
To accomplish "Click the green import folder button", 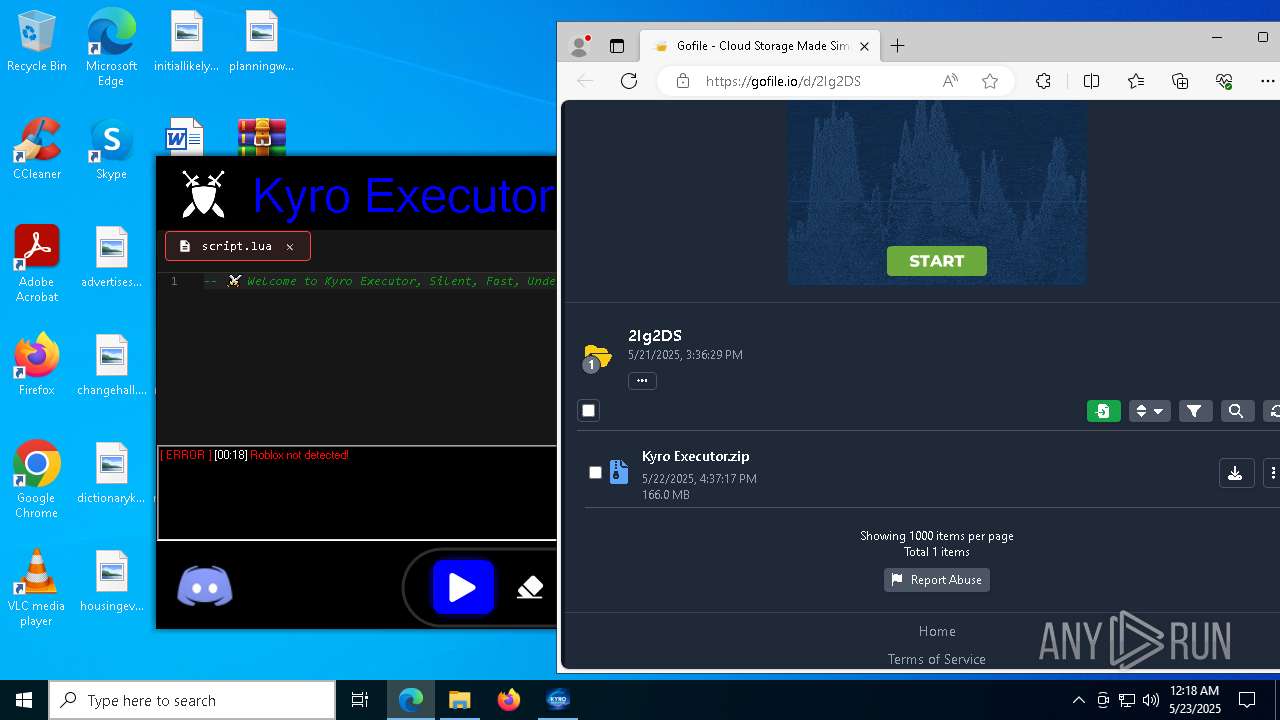I will coord(1103,411).
